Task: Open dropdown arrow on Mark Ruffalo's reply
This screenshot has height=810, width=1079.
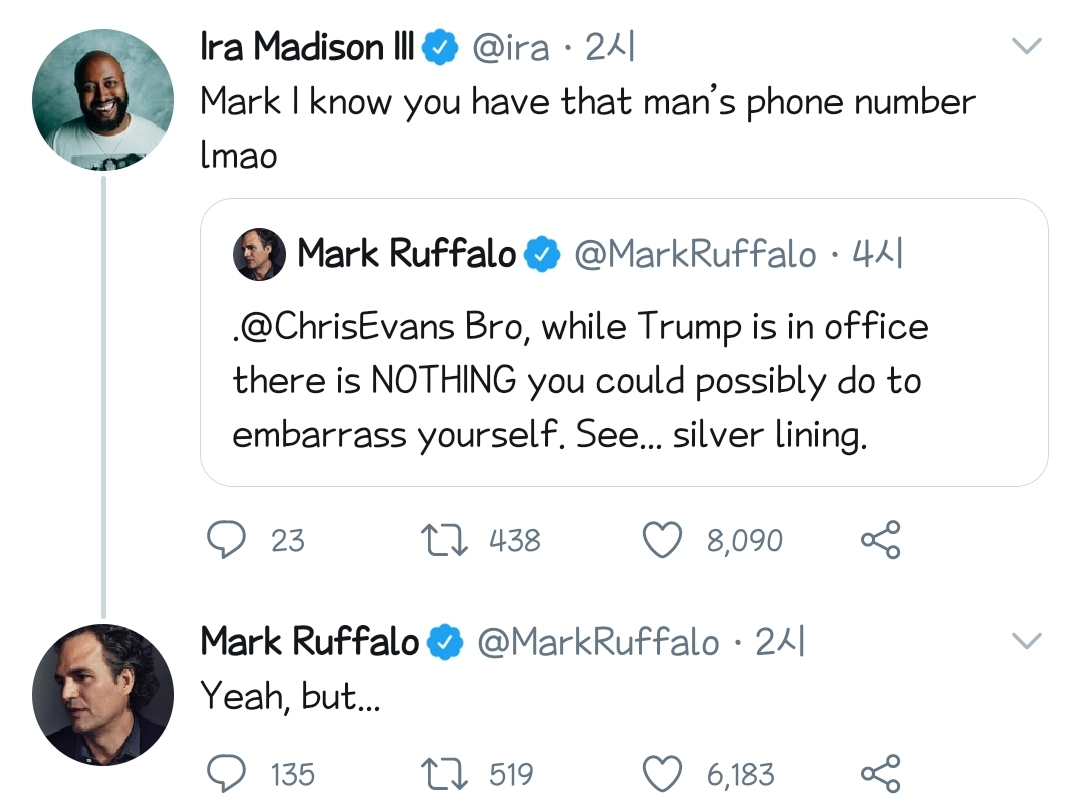Action: (1027, 640)
